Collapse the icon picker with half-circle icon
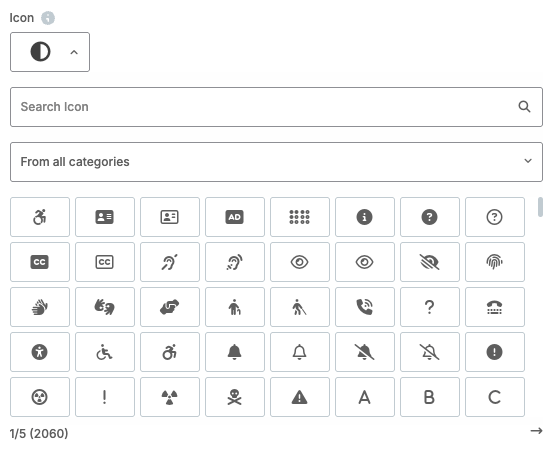 (x=50, y=52)
